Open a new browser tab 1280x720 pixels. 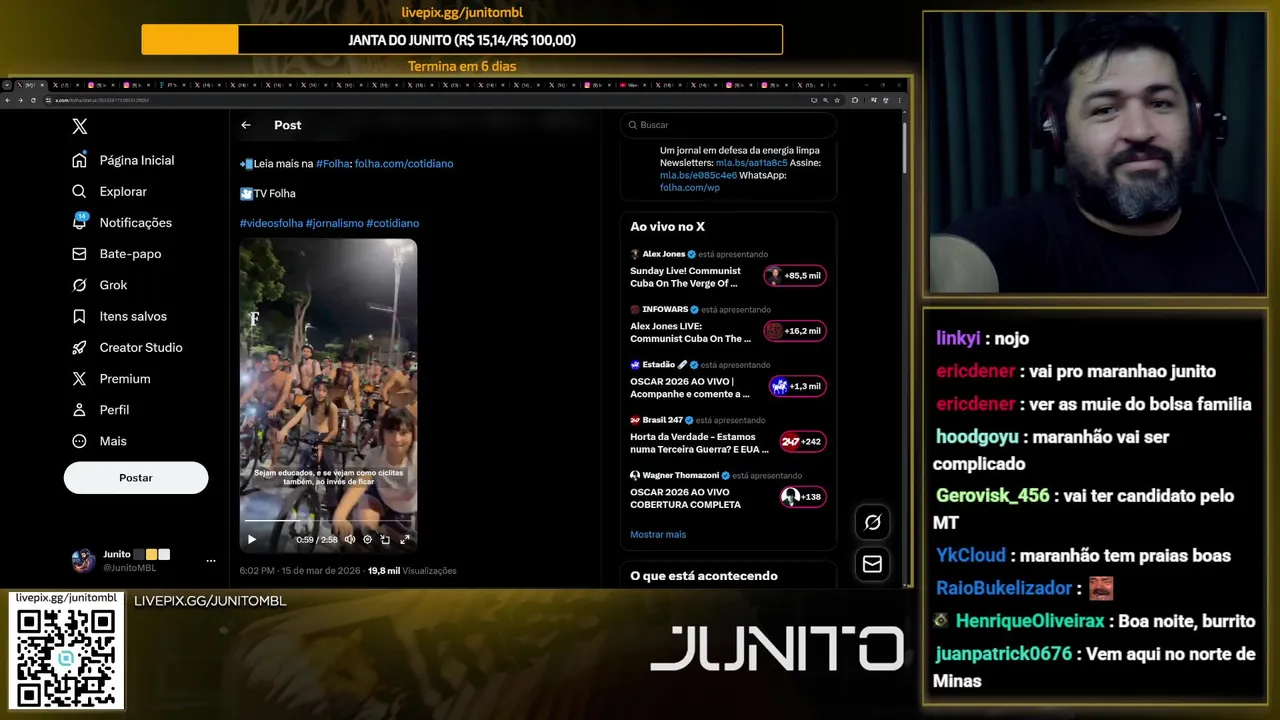pos(837,85)
